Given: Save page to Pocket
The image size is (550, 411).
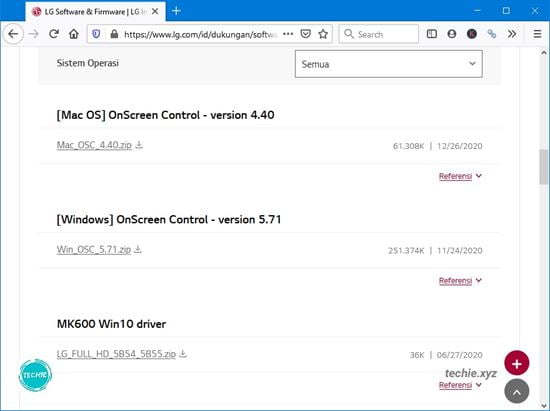Looking at the screenshot, I should click(x=306, y=34).
